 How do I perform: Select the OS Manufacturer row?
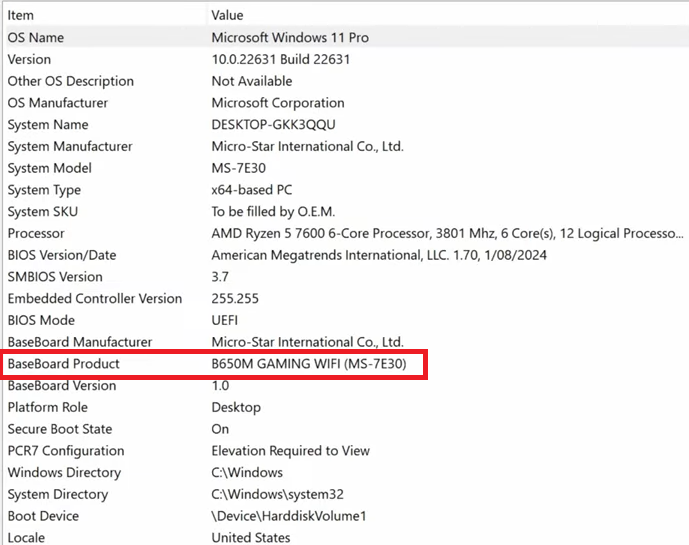click(58, 103)
